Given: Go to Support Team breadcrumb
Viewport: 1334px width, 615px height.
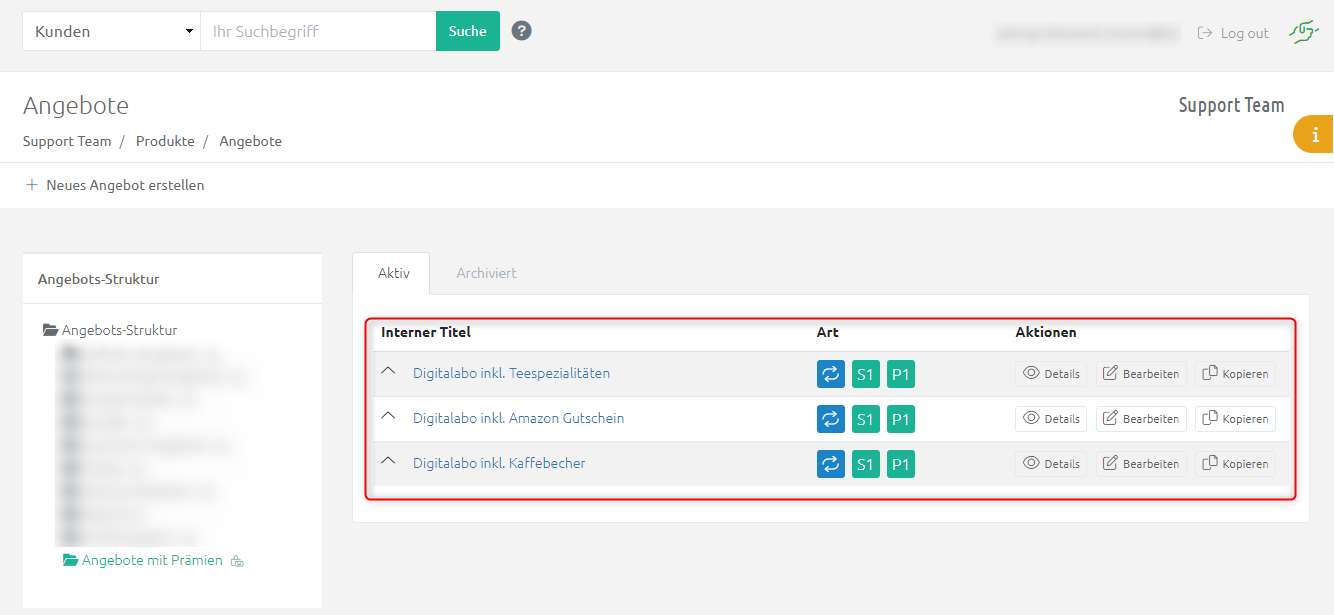Looking at the screenshot, I should tap(67, 141).
